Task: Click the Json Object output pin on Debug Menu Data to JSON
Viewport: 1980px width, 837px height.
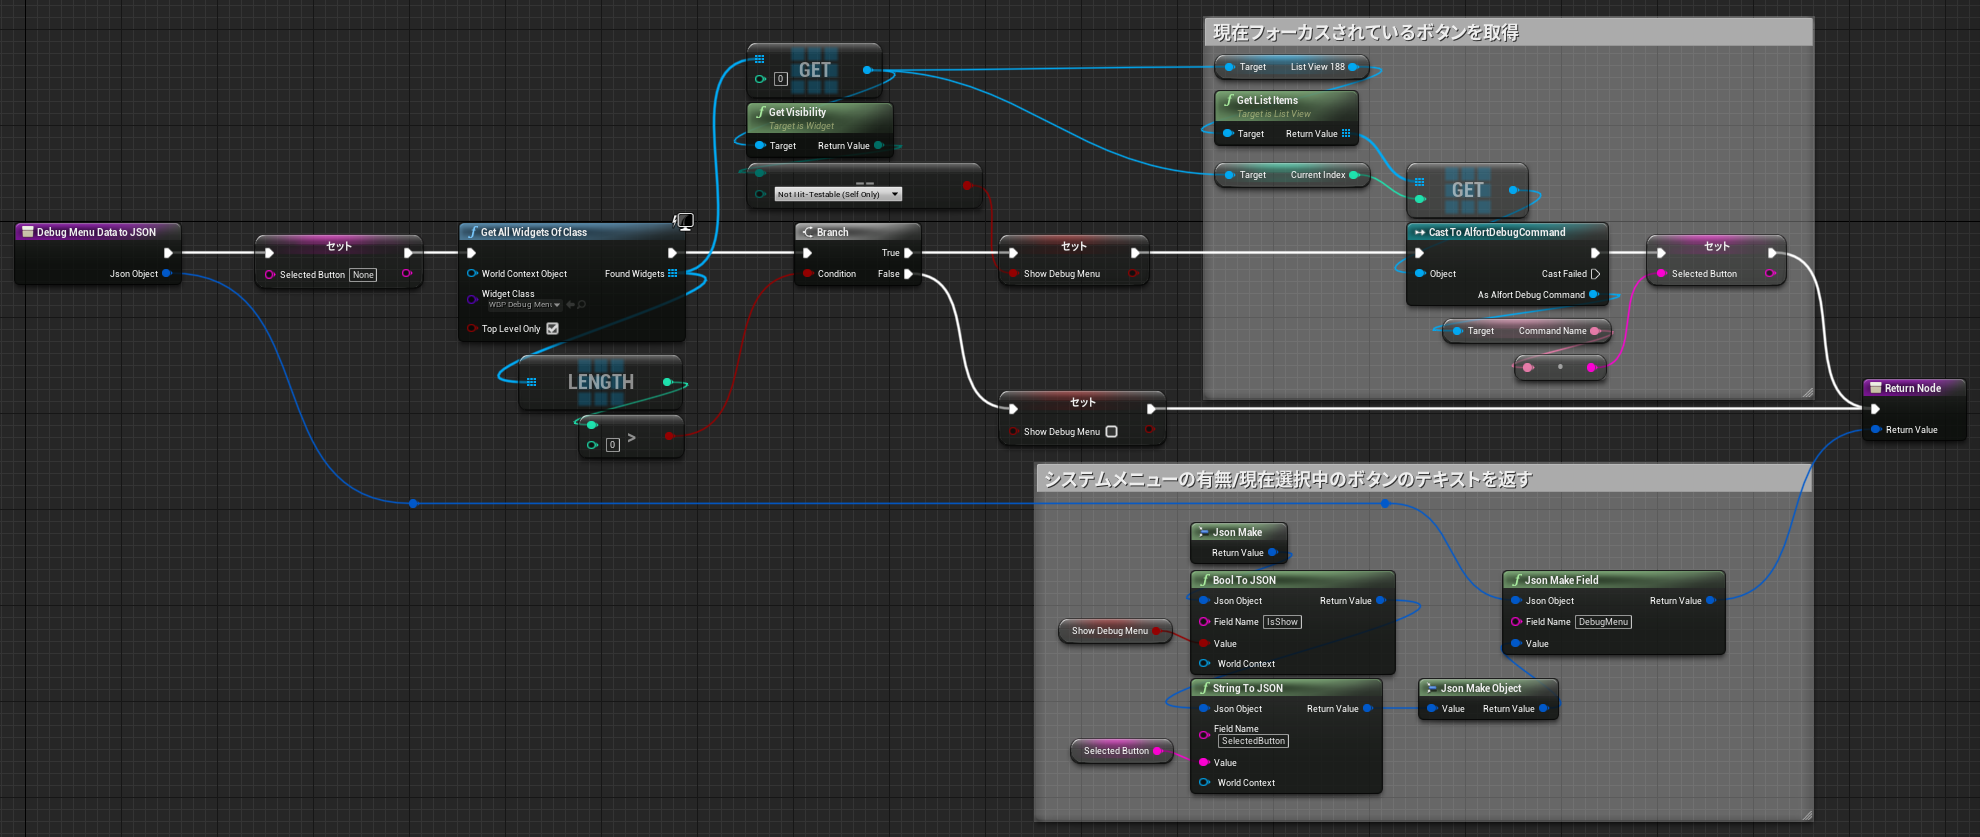Action: pyautogui.click(x=166, y=273)
